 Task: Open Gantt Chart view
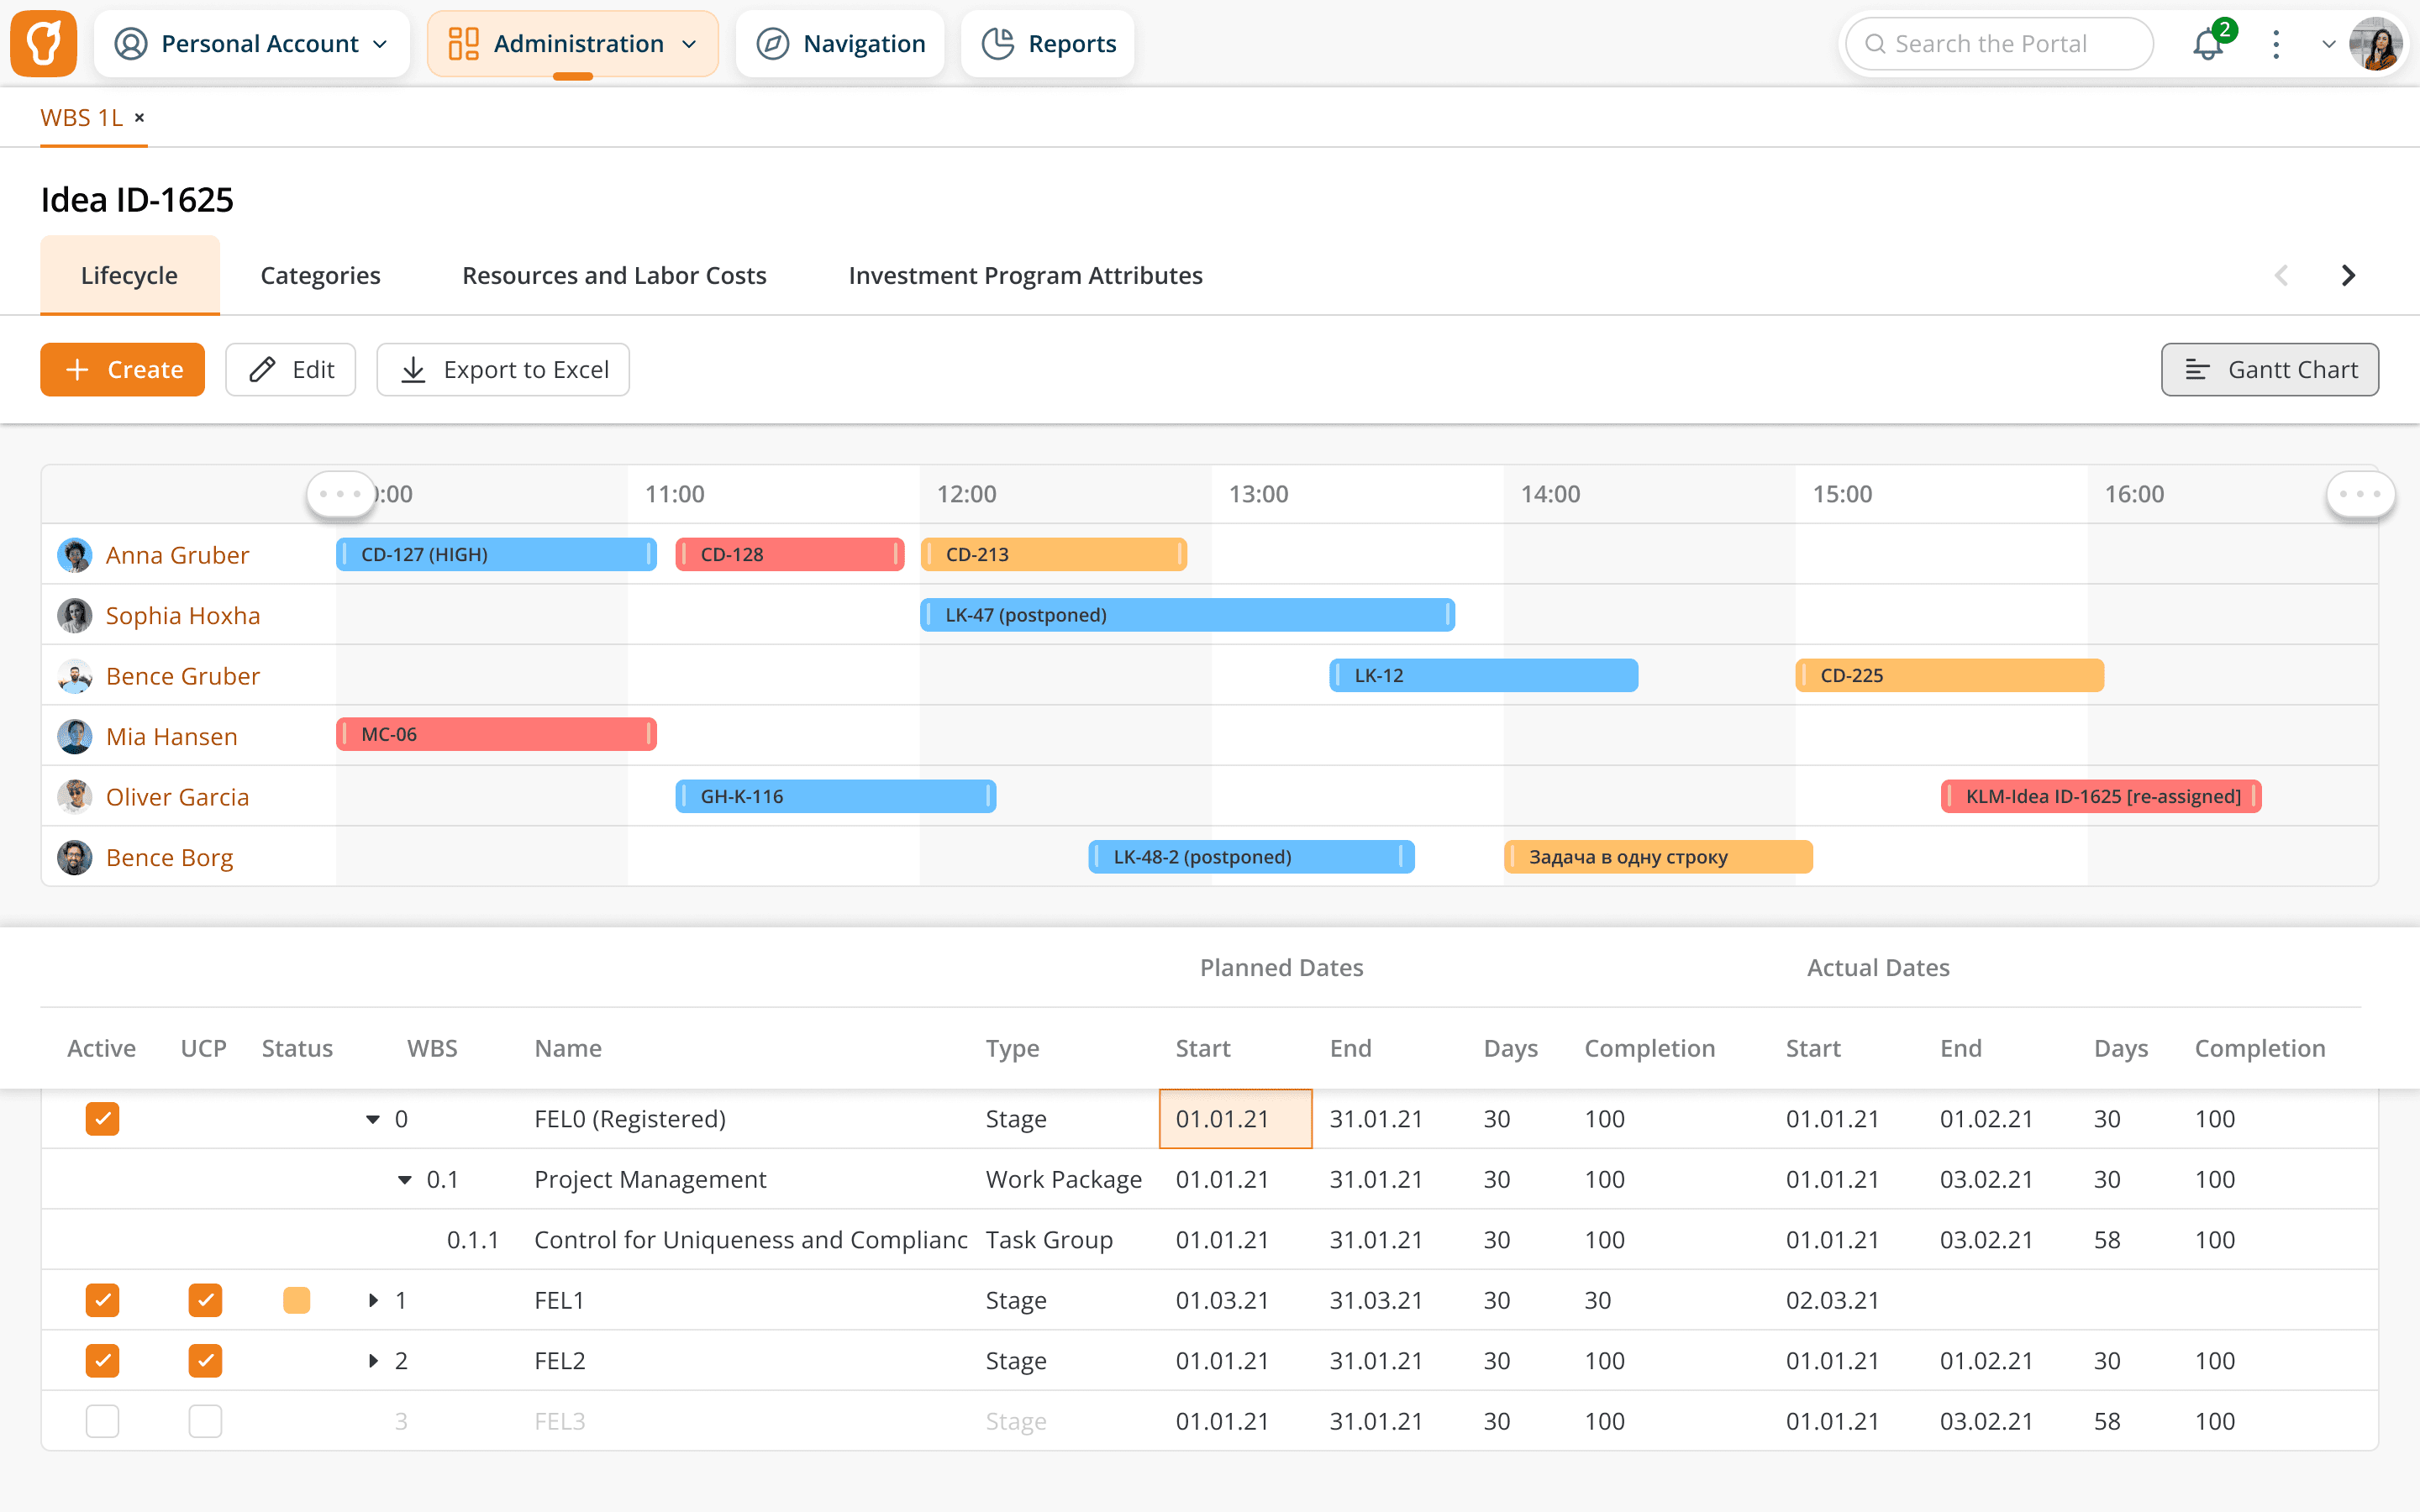[x=2269, y=370]
